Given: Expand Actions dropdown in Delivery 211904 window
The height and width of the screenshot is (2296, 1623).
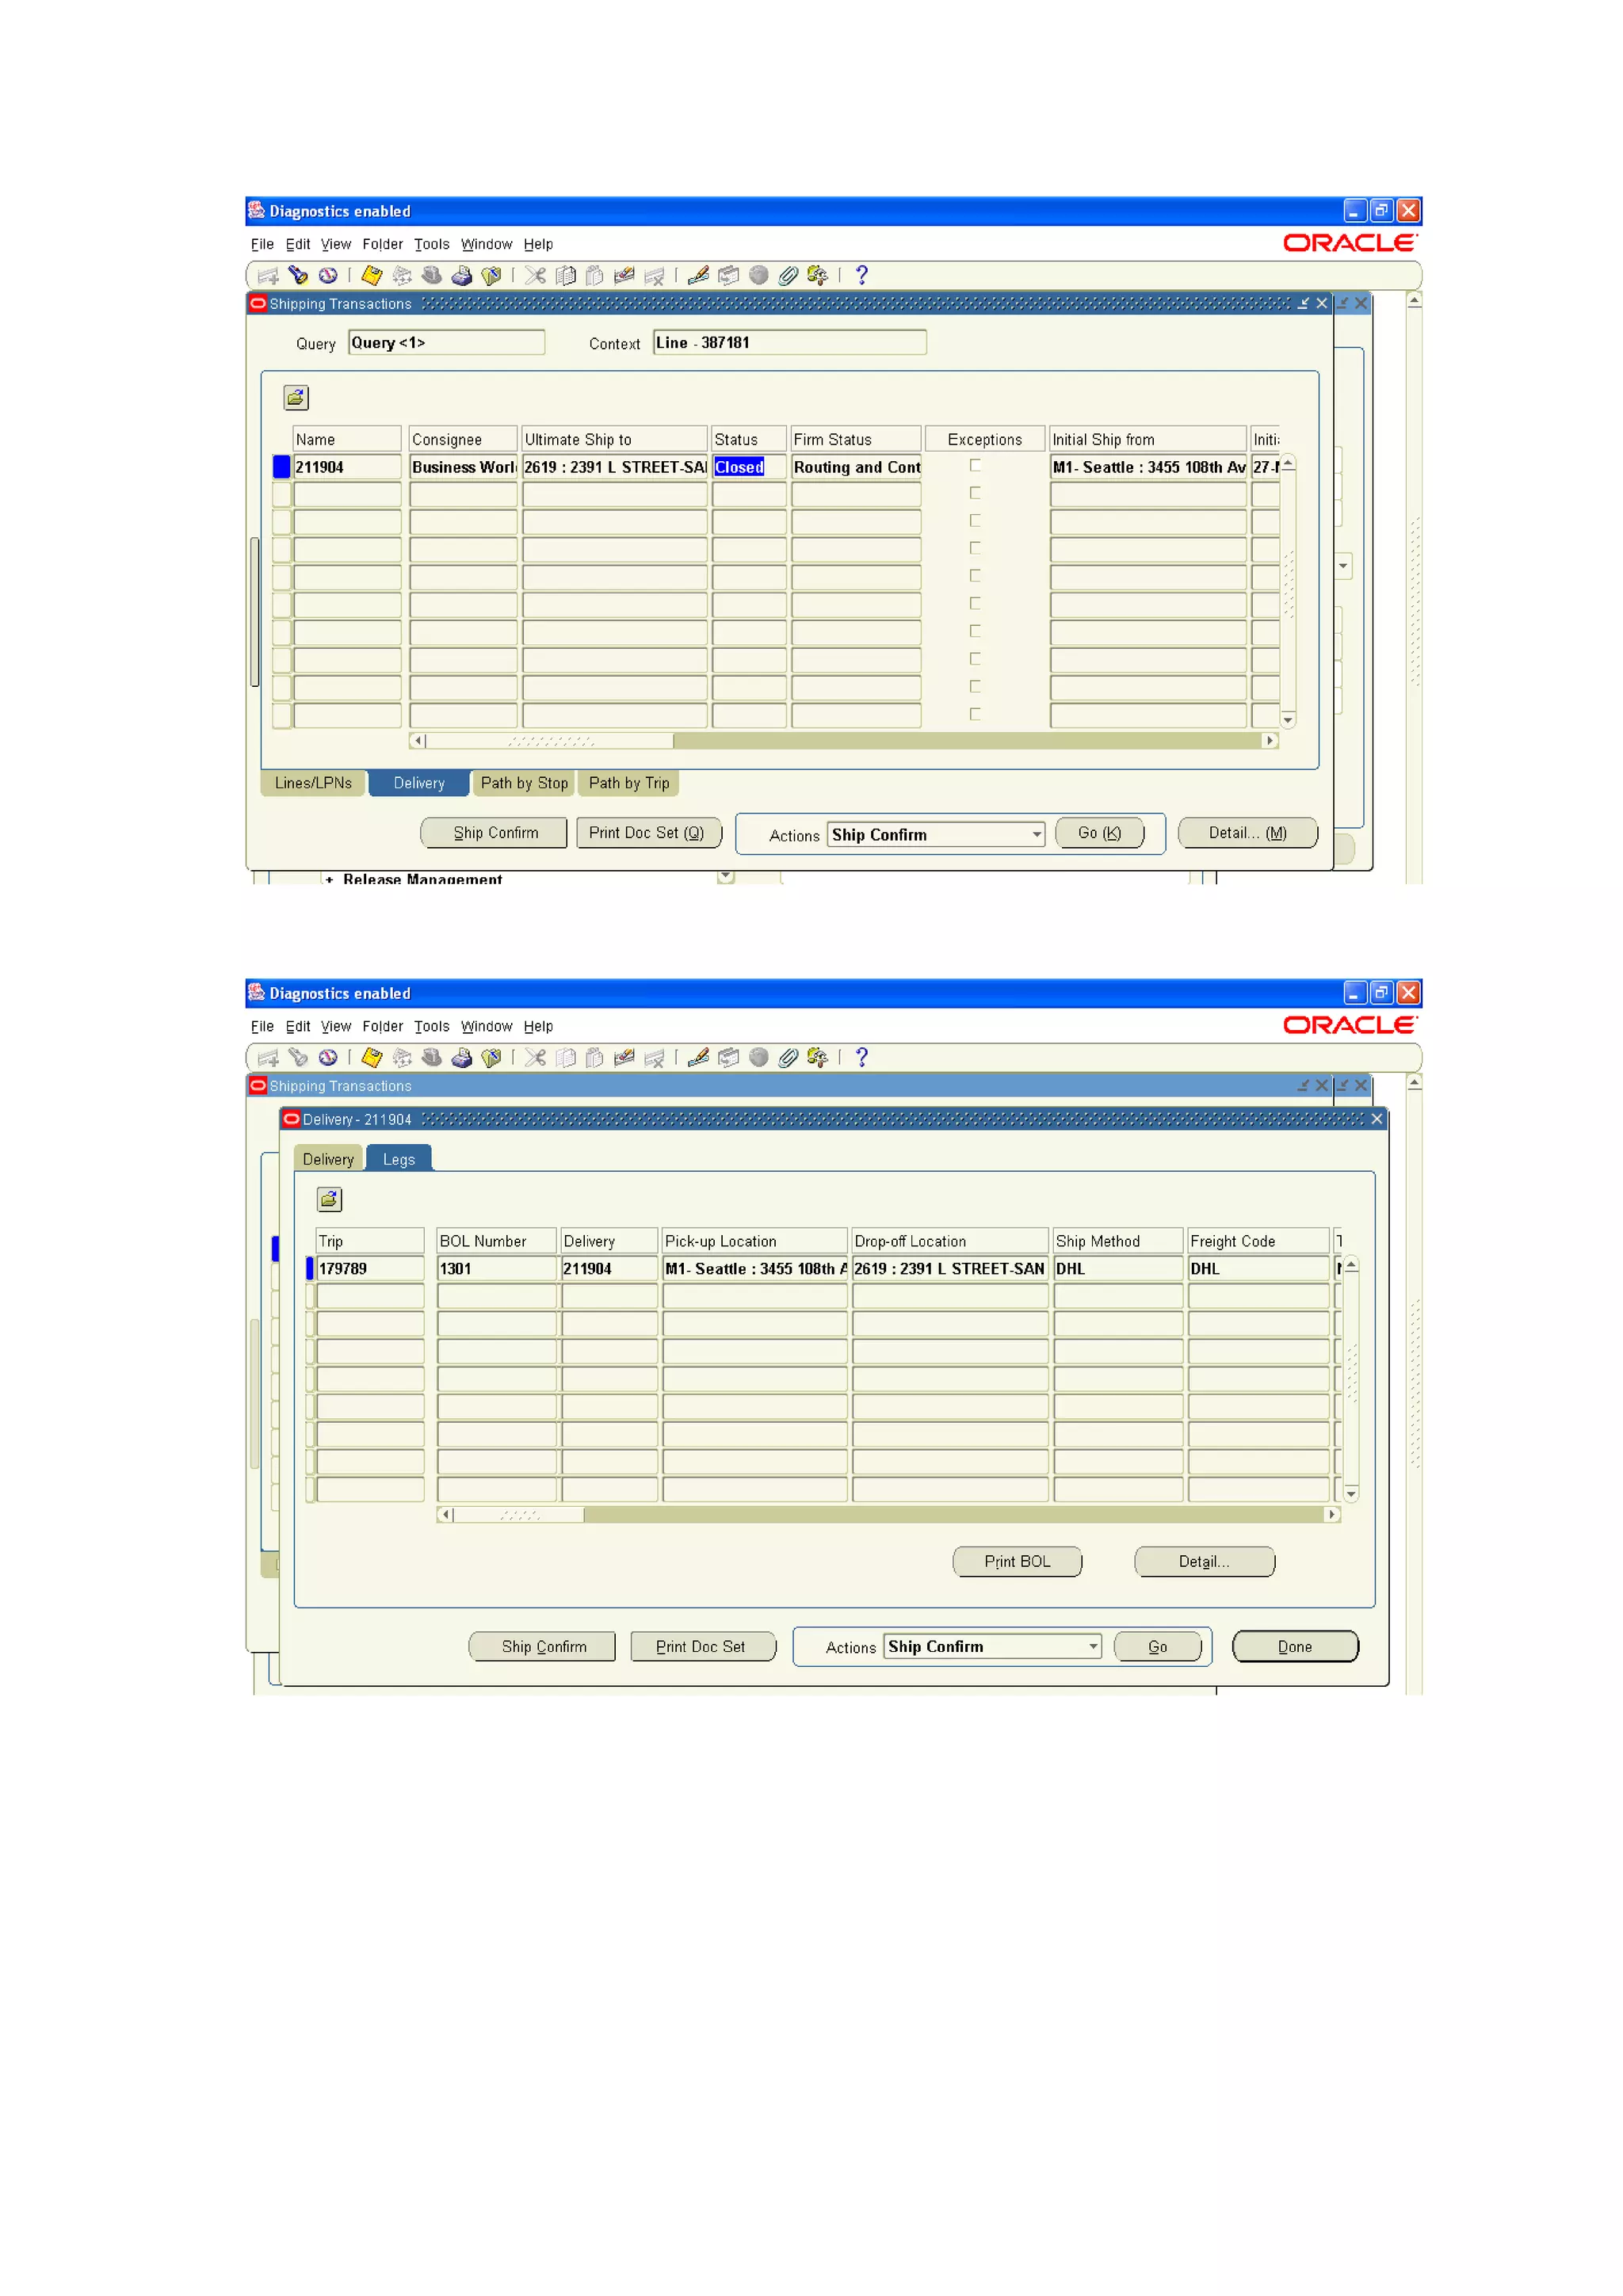Looking at the screenshot, I should pyautogui.click(x=1092, y=1646).
